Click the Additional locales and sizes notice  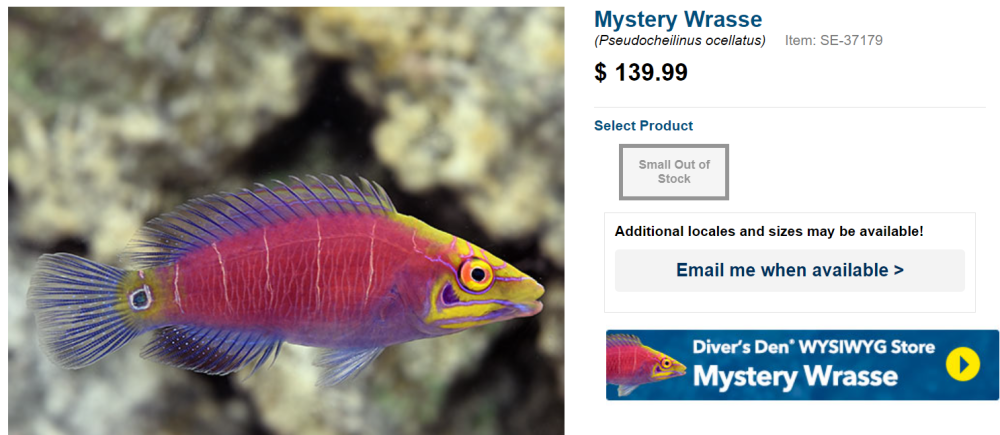(769, 232)
